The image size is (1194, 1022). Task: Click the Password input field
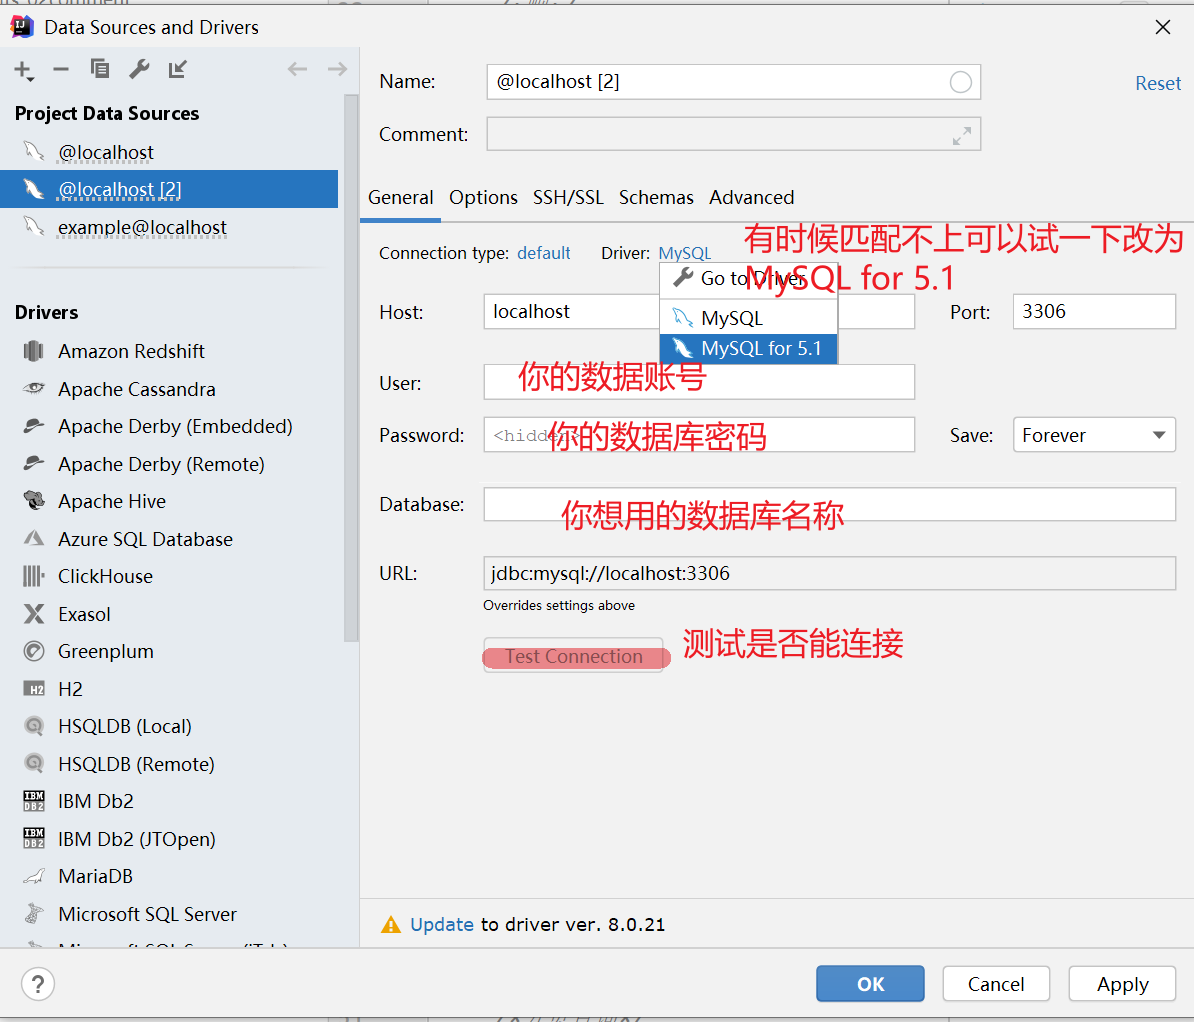click(699, 435)
